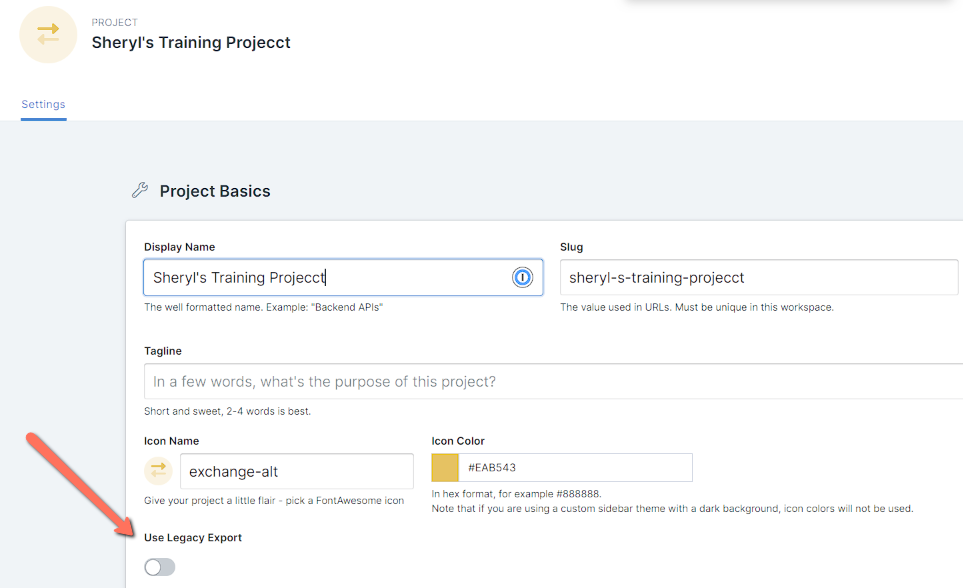
Task: Click the yellow Icon Color swatch
Action: (x=445, y=467)
